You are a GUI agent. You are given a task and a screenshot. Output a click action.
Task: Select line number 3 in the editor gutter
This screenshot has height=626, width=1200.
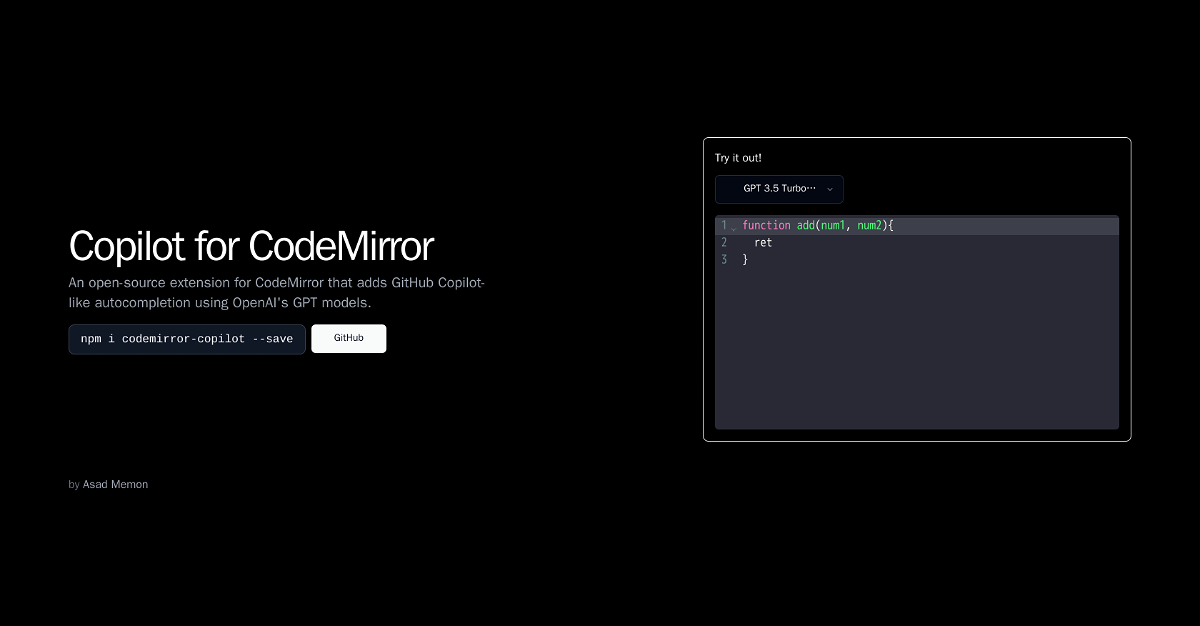point(723,260)
